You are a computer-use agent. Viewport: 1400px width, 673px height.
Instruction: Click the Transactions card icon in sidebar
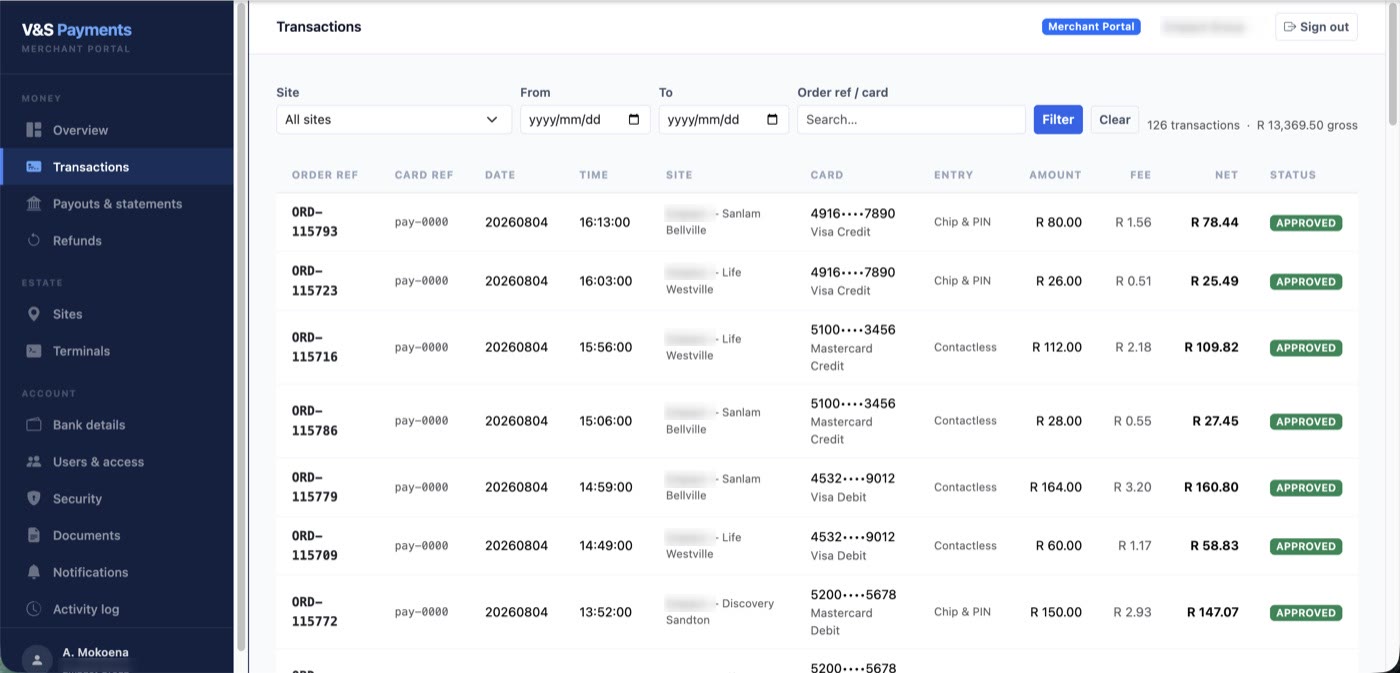click(34, 167)
